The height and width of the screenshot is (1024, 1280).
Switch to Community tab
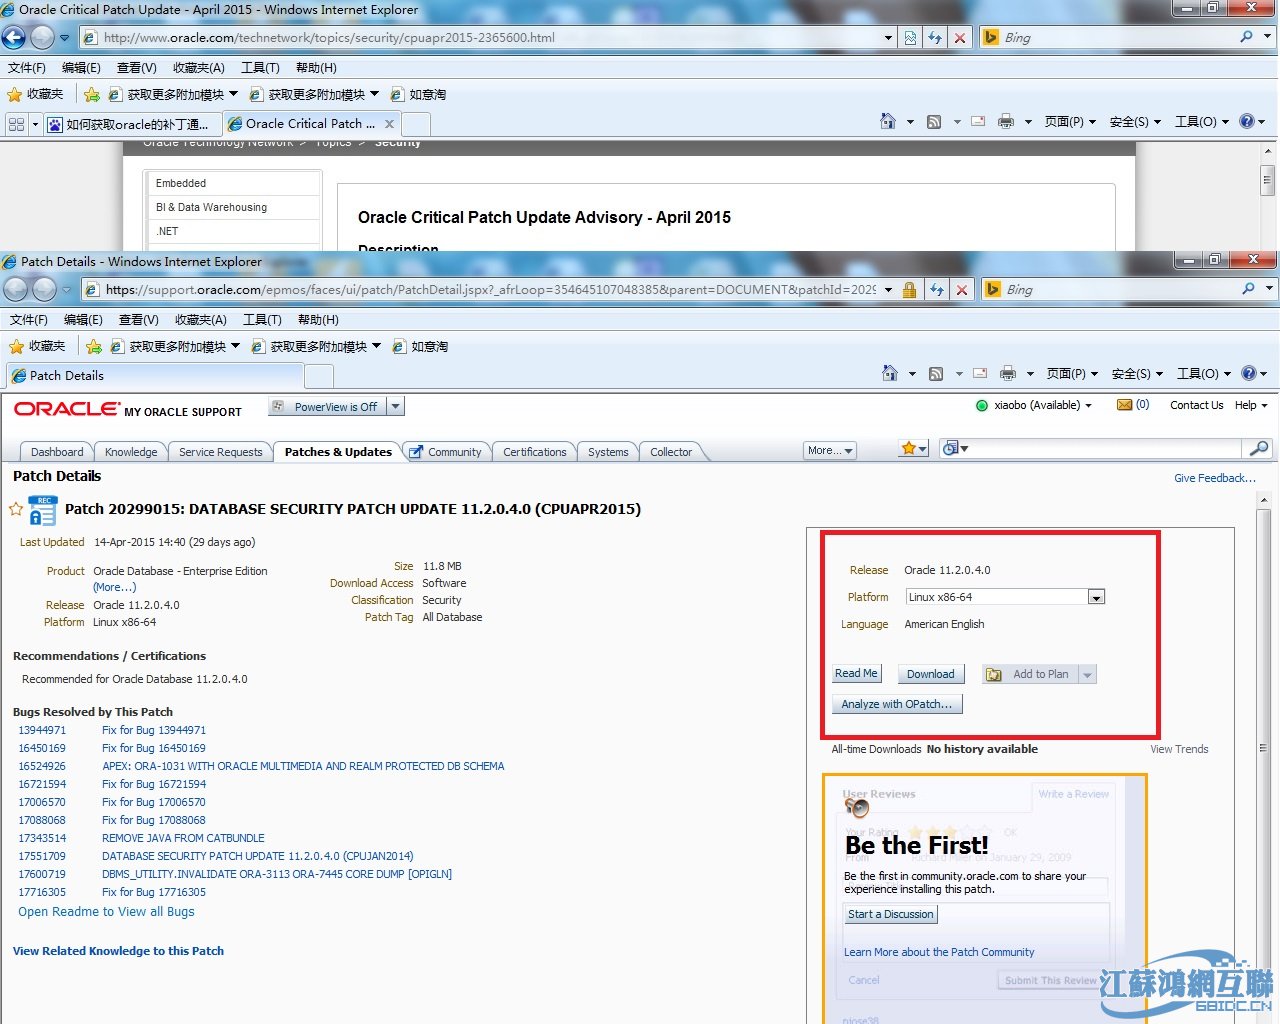coord(446,452)
